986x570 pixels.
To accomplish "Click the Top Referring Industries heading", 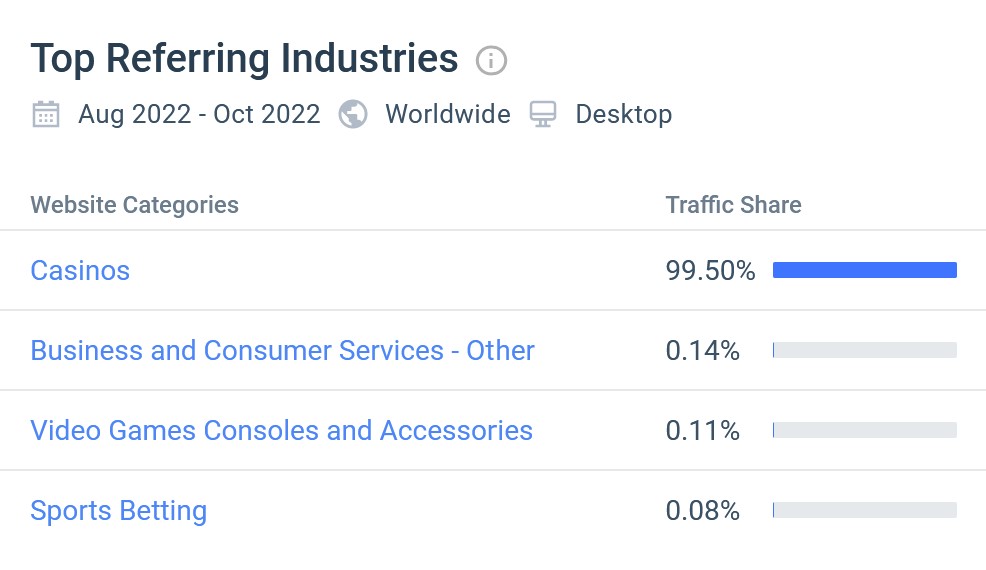I will (x=244, y=59).
